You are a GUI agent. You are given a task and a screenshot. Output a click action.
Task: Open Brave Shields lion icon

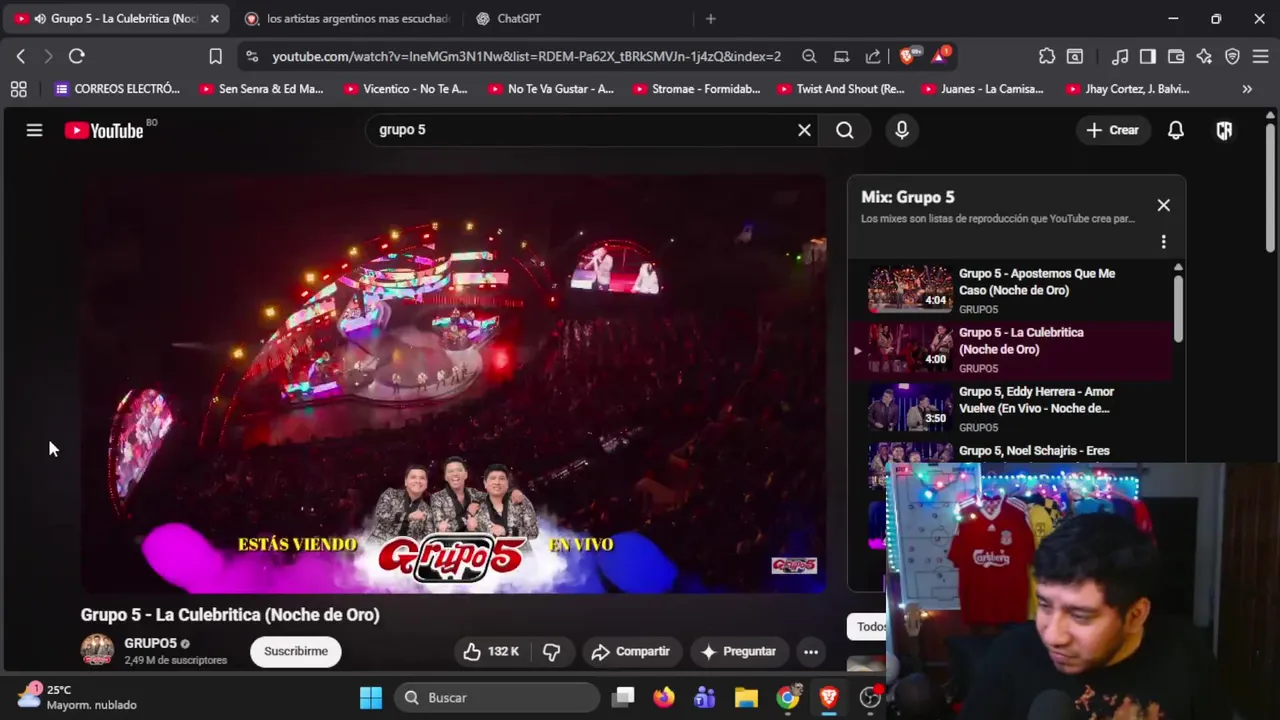tap(907, 57)
